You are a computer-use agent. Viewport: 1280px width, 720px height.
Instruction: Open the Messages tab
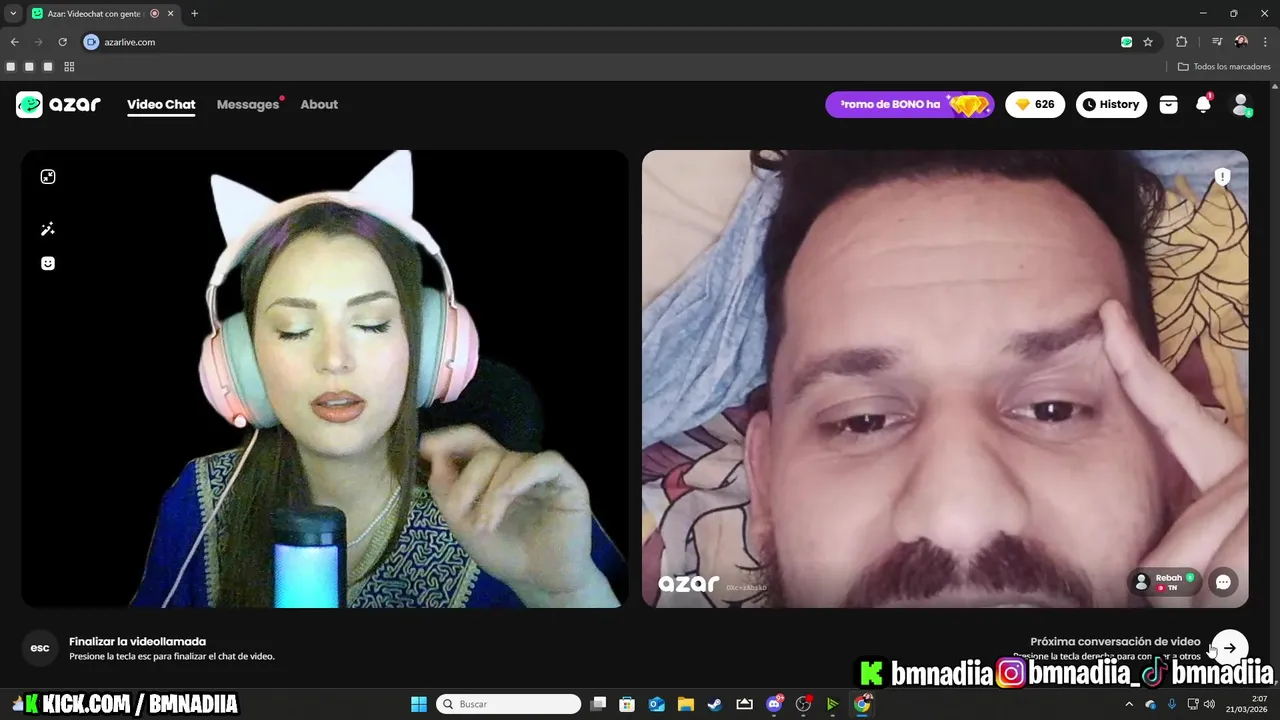coord(248,104)
